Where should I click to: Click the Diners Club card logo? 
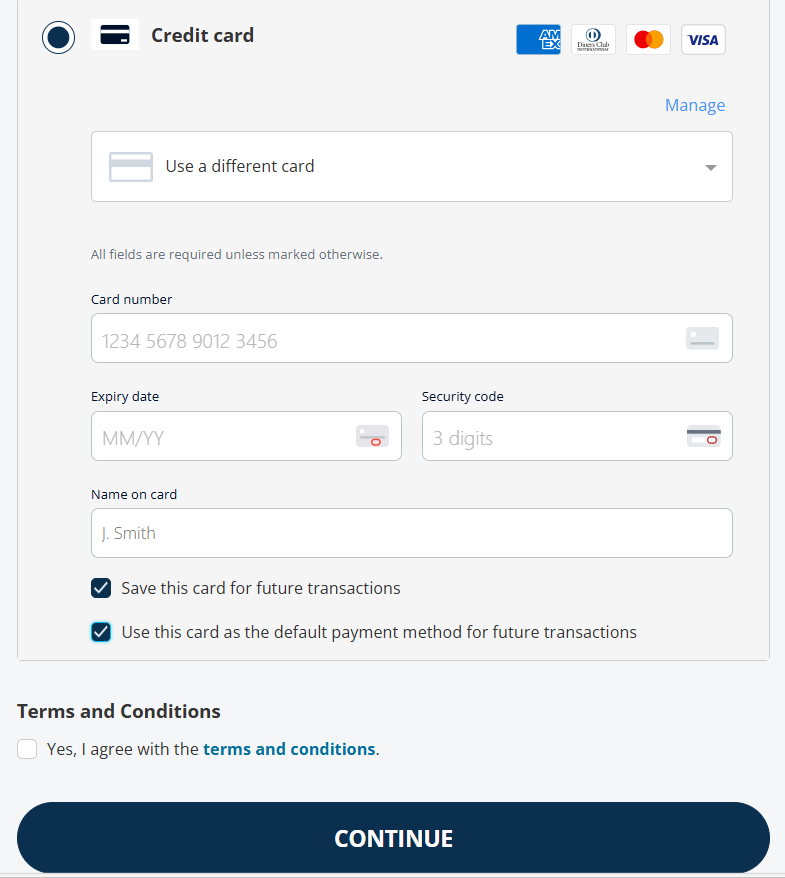pyautogui.click(x=593, y=39)
